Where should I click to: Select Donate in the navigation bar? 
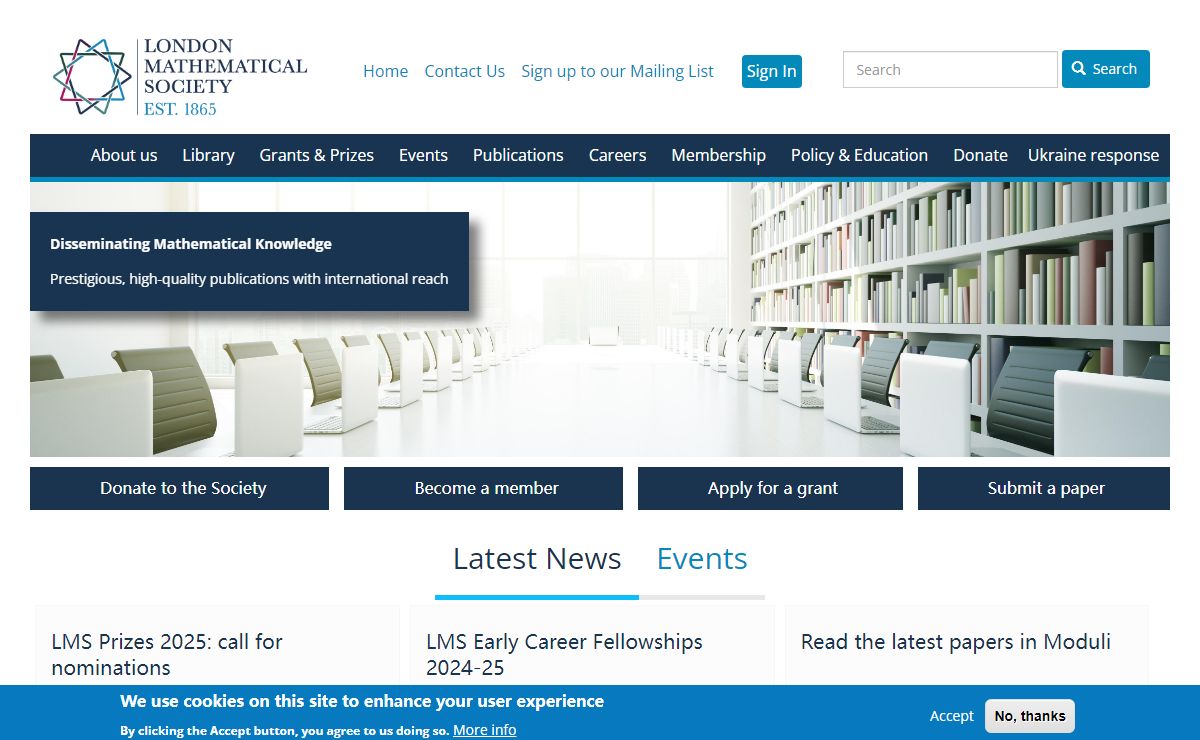(980, 155)
